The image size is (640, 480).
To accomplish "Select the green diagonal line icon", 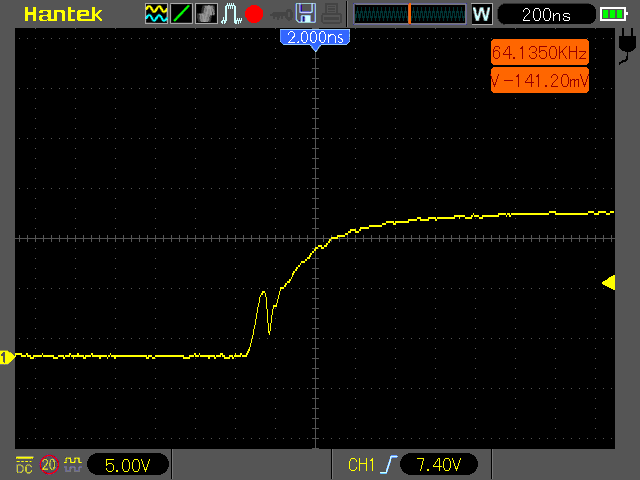I will pyautogui.click(x=181, y=13).
